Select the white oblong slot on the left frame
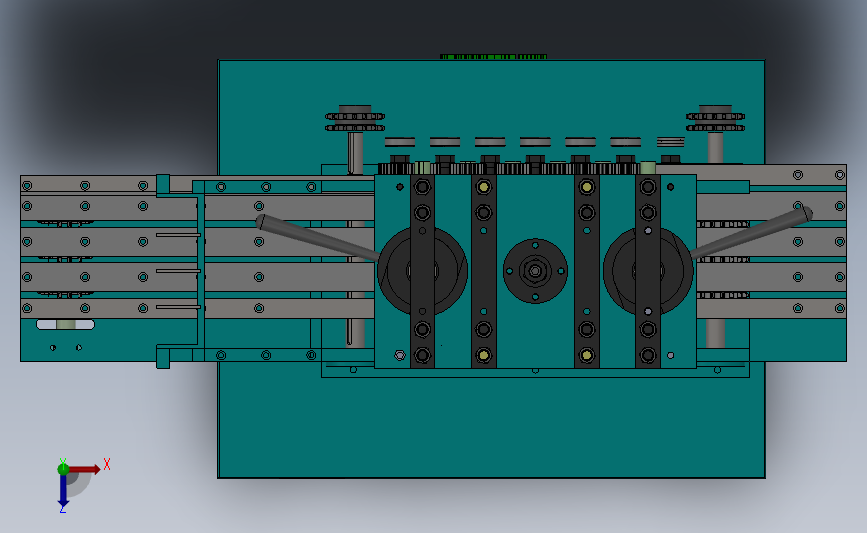The width and height of the screenshot is (867, 533). [65, 325]
